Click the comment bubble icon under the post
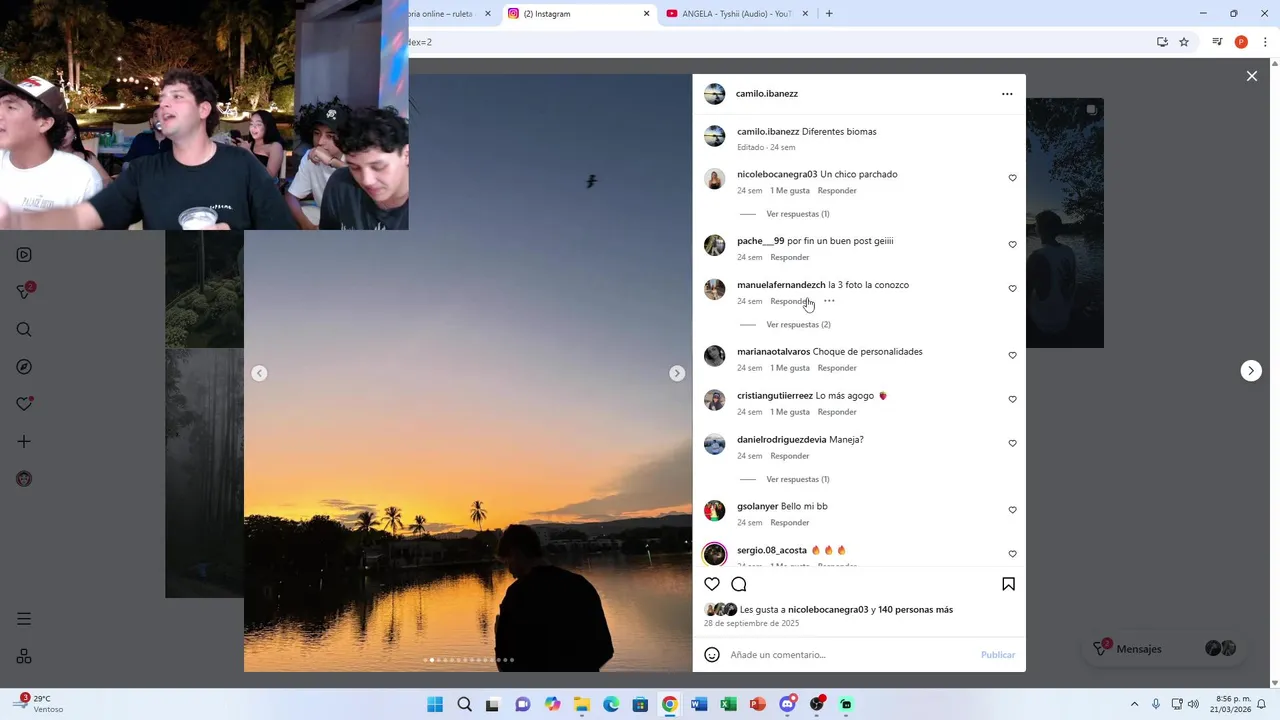The width and height of the screenshot is (1280, 720). click(x=739, y=584)
